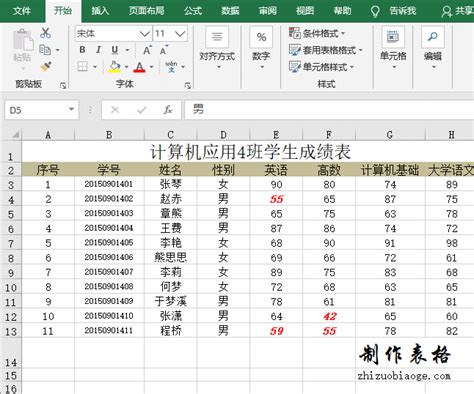The height and width of the screenshot is (394, 474).
Task: Open fill color dropdown arrow
Action: [126, 67]
